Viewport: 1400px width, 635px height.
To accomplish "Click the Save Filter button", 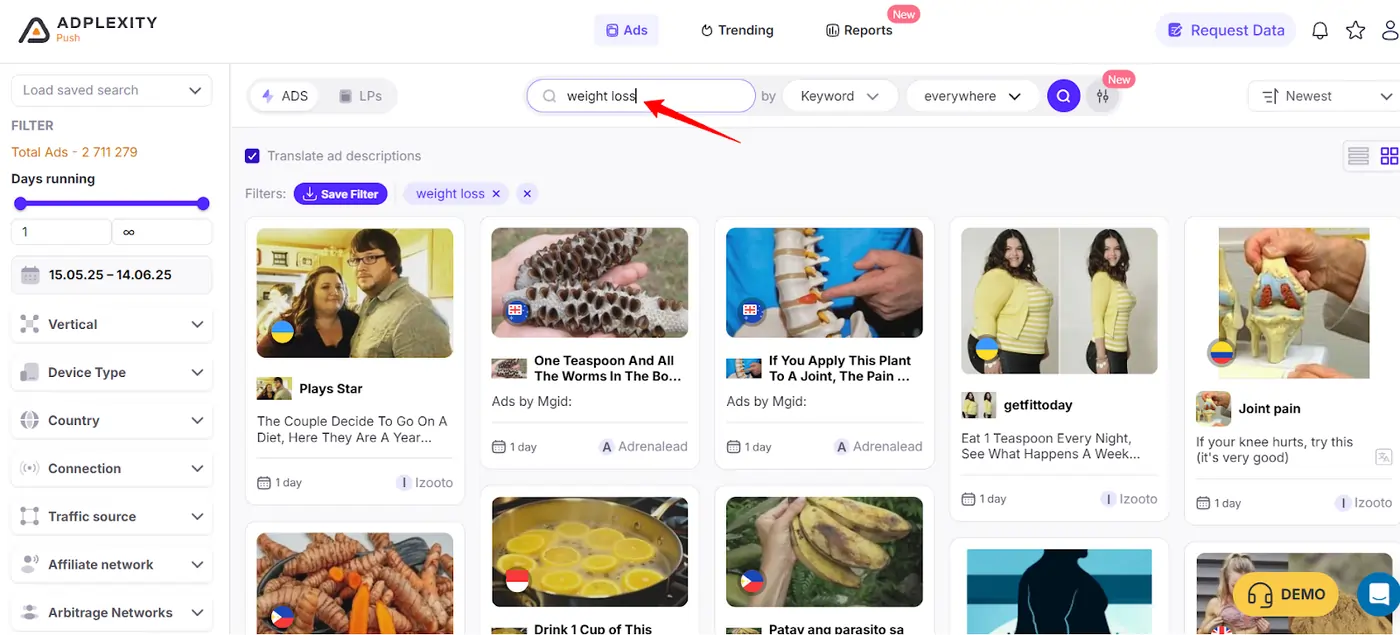I will tap(341, 194).
